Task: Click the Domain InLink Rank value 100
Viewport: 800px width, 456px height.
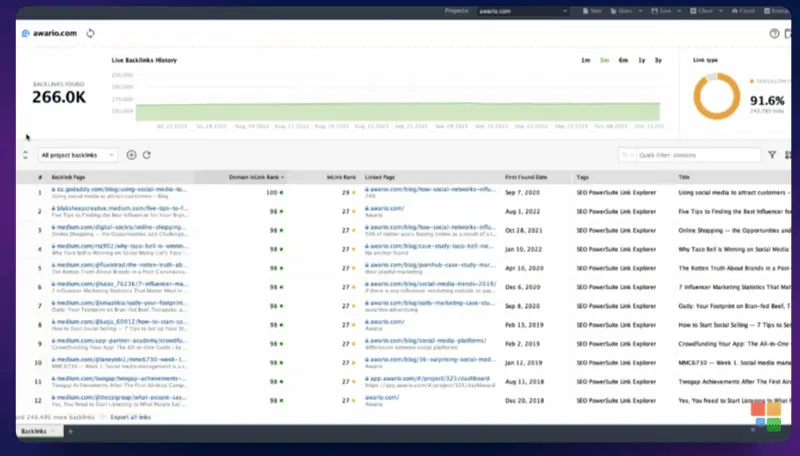Action: (271, 193)
